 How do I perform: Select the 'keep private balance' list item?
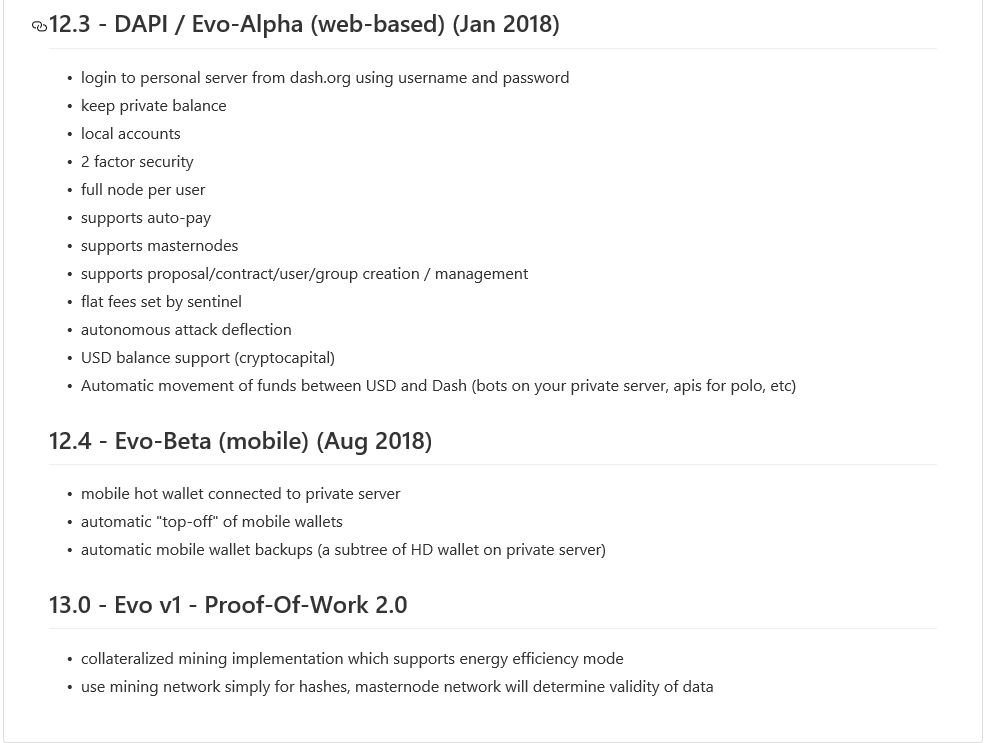tap(154, 106)
